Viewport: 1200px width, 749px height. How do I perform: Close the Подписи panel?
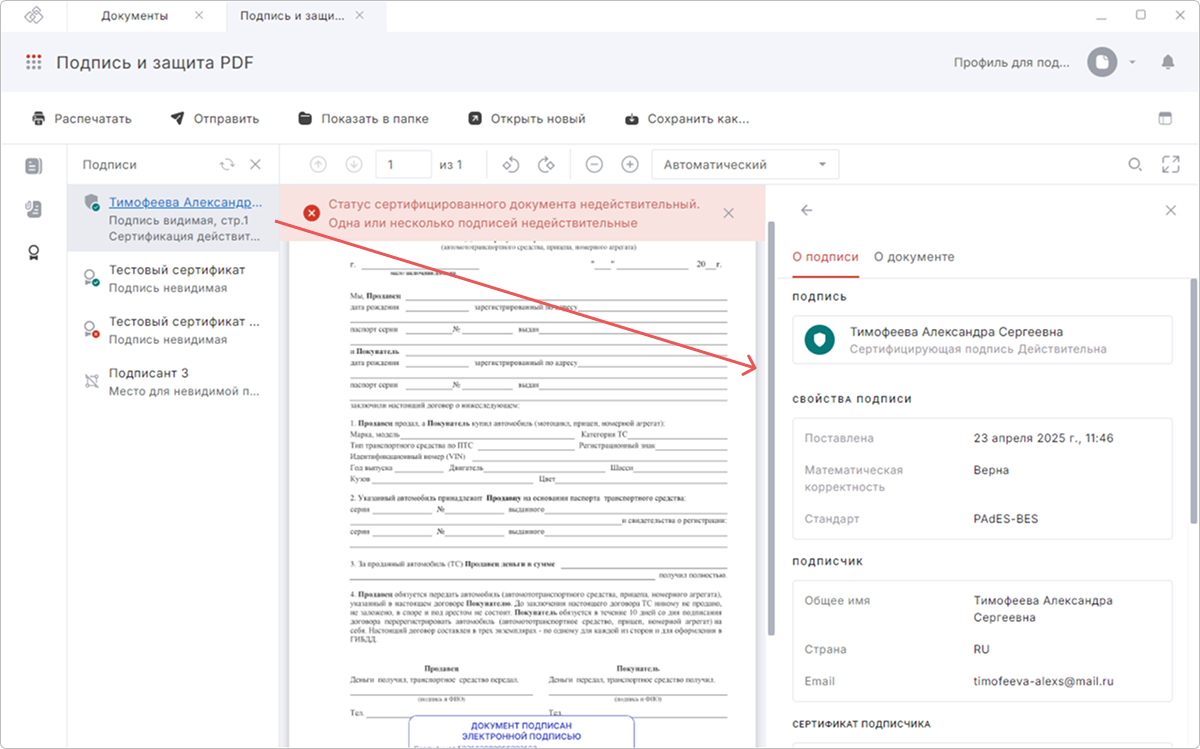pos(255,165)
